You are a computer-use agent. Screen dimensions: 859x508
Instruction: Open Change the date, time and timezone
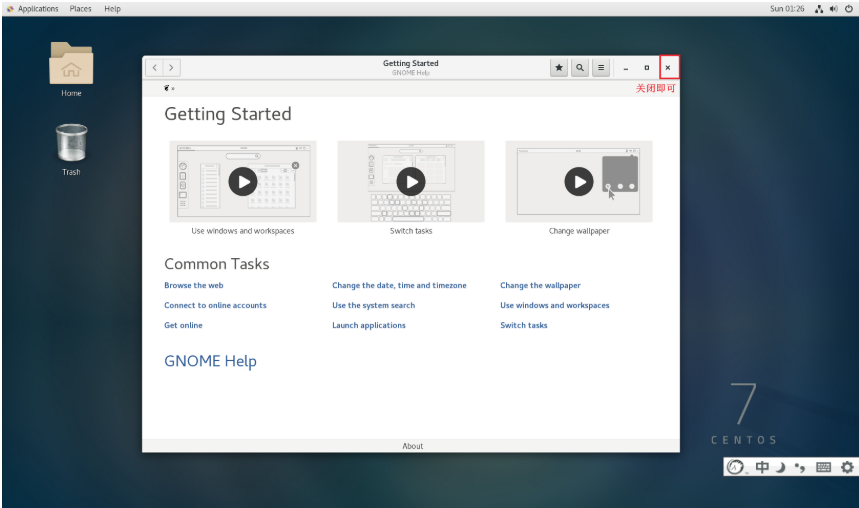(399, 286)
